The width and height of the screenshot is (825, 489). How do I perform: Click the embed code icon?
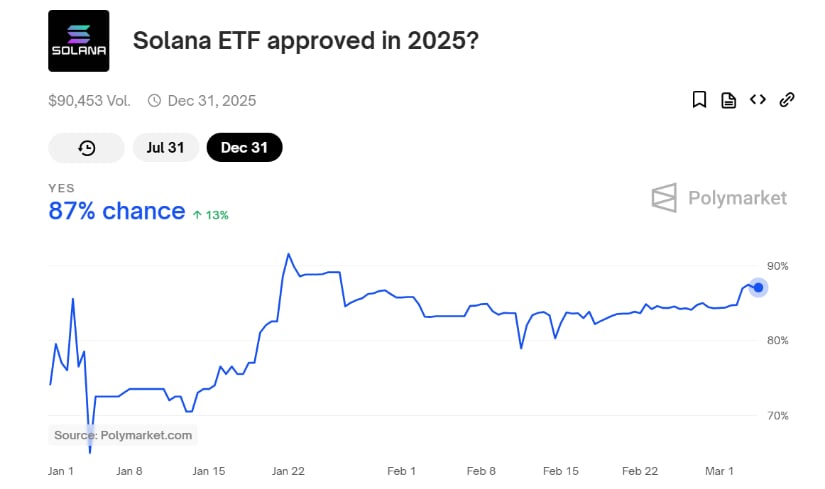coord(758,99)
